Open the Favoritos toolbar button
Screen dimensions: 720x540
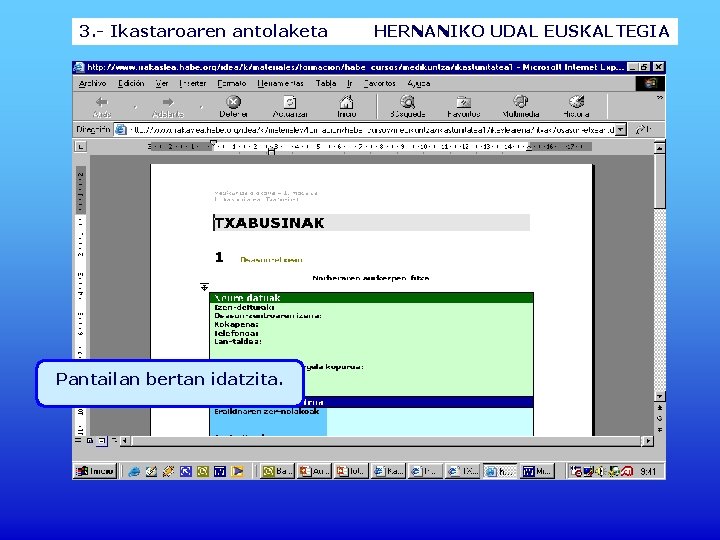pyautogui.click(x=464, y=107)
